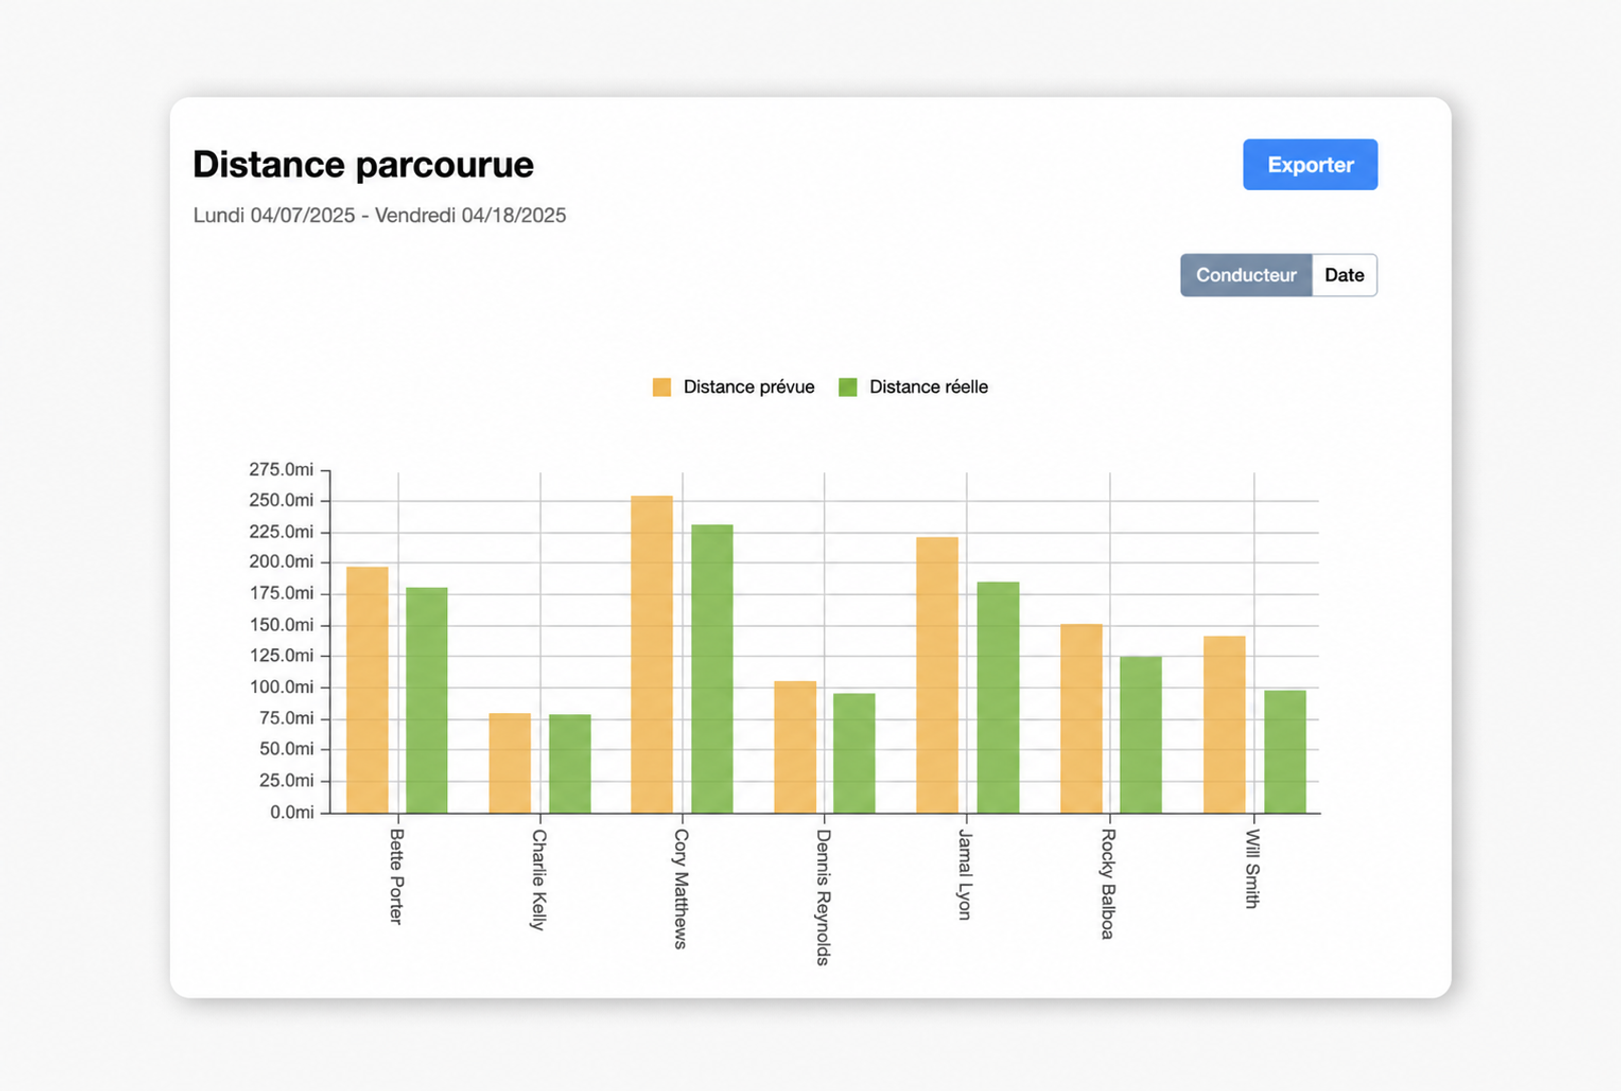Image resolution: width=1621 pixels, height=1091 pixels.
Task: Click the Will Smith axis label
Action: (x=1252, y=869)
